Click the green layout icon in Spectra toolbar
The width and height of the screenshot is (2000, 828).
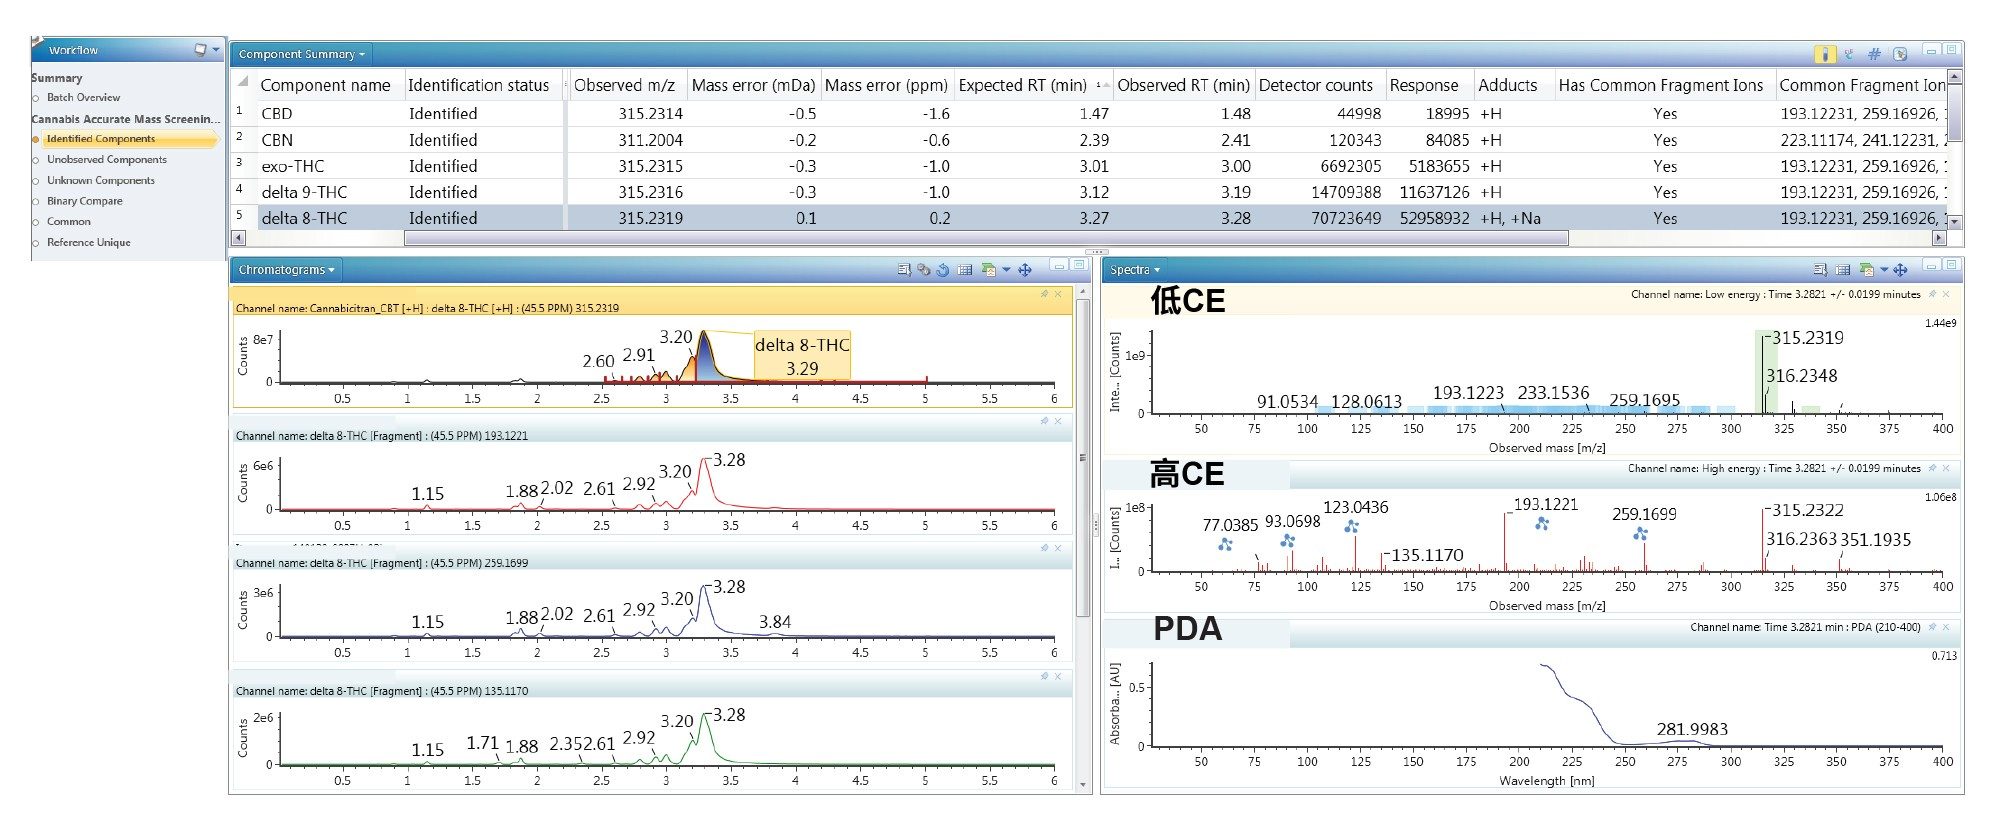pyautogui.click(x=1866, y=270)
